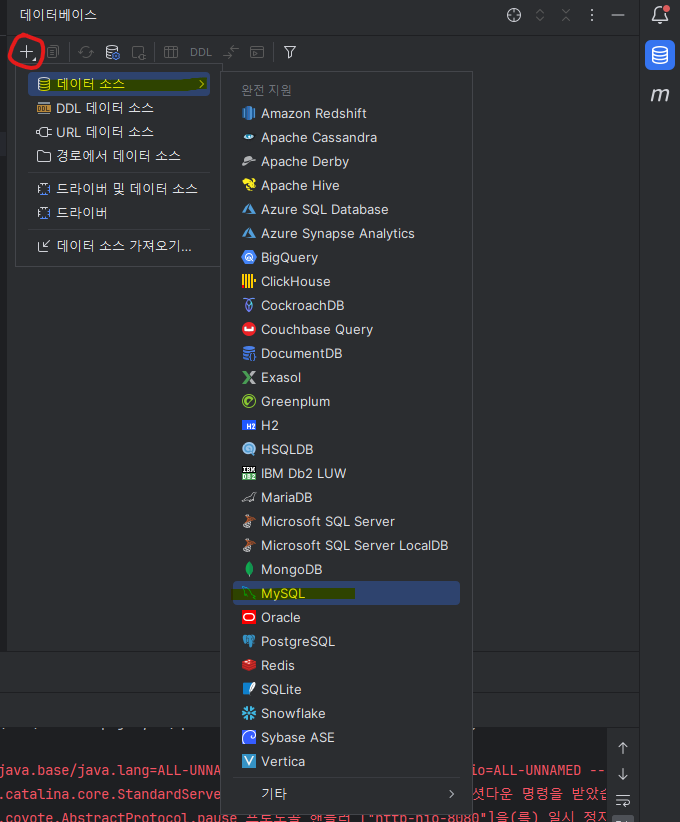Viewport: 680px width, 822px height.
Task: Select 경로에서 데이터 소스 menu item
Action: click(119, 156)
